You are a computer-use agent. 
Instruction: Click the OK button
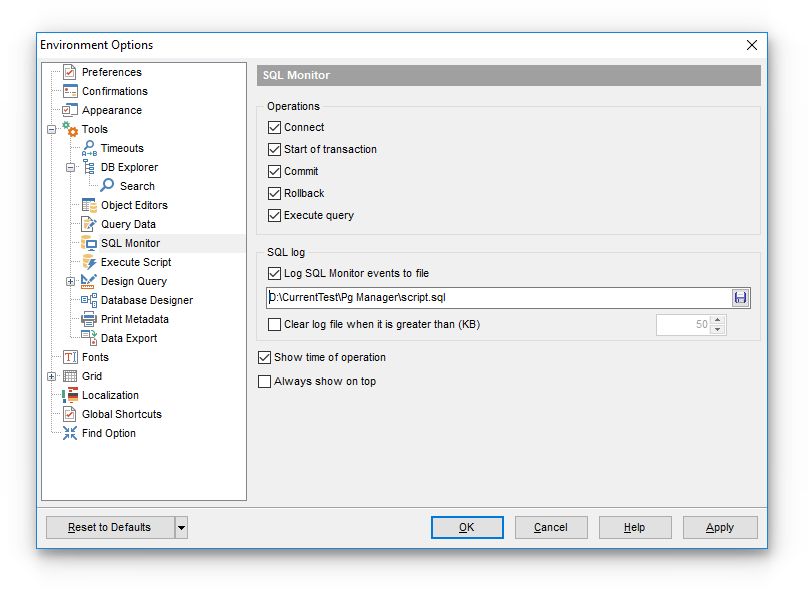pyautogui.click(x=466, y=528)
